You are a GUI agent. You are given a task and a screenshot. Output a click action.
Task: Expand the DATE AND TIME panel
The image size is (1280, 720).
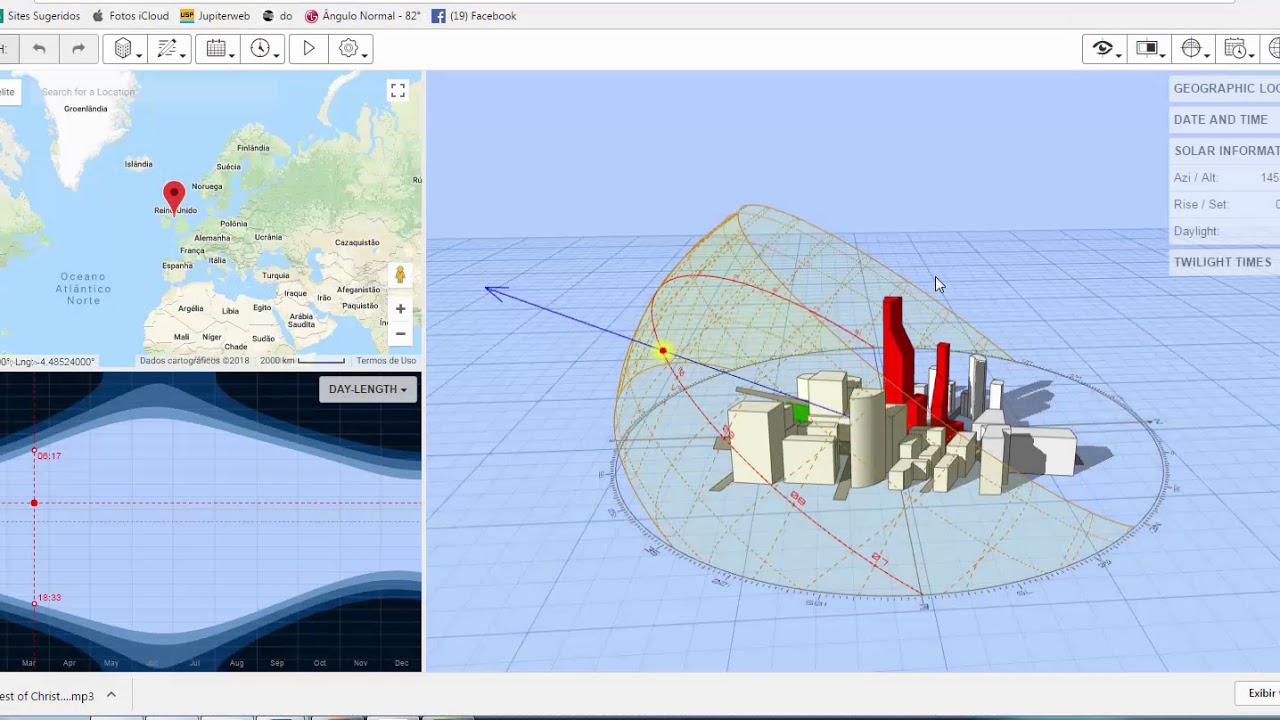point(1225,119)
